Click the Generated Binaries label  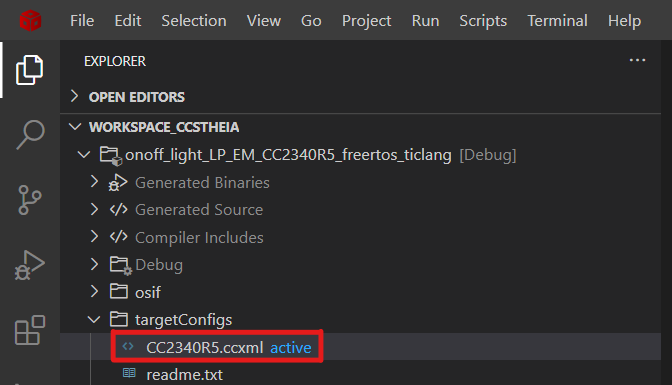[x=202, y=183]
